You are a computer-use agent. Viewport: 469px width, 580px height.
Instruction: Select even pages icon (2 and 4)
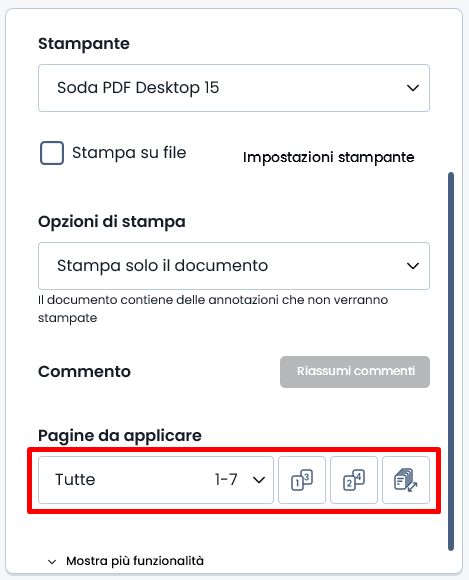pos(354,480)
